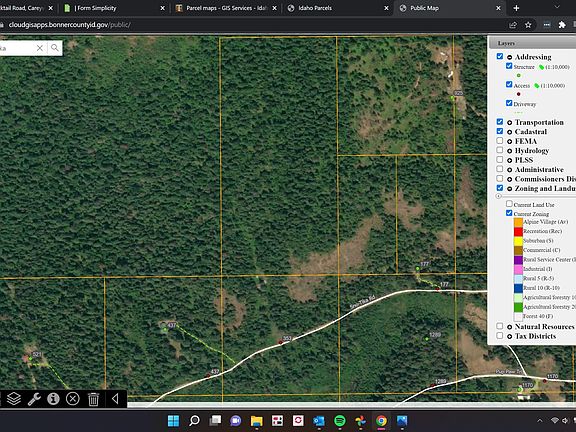
Task: Expand the Cadastral layer group
Action: 510,132
